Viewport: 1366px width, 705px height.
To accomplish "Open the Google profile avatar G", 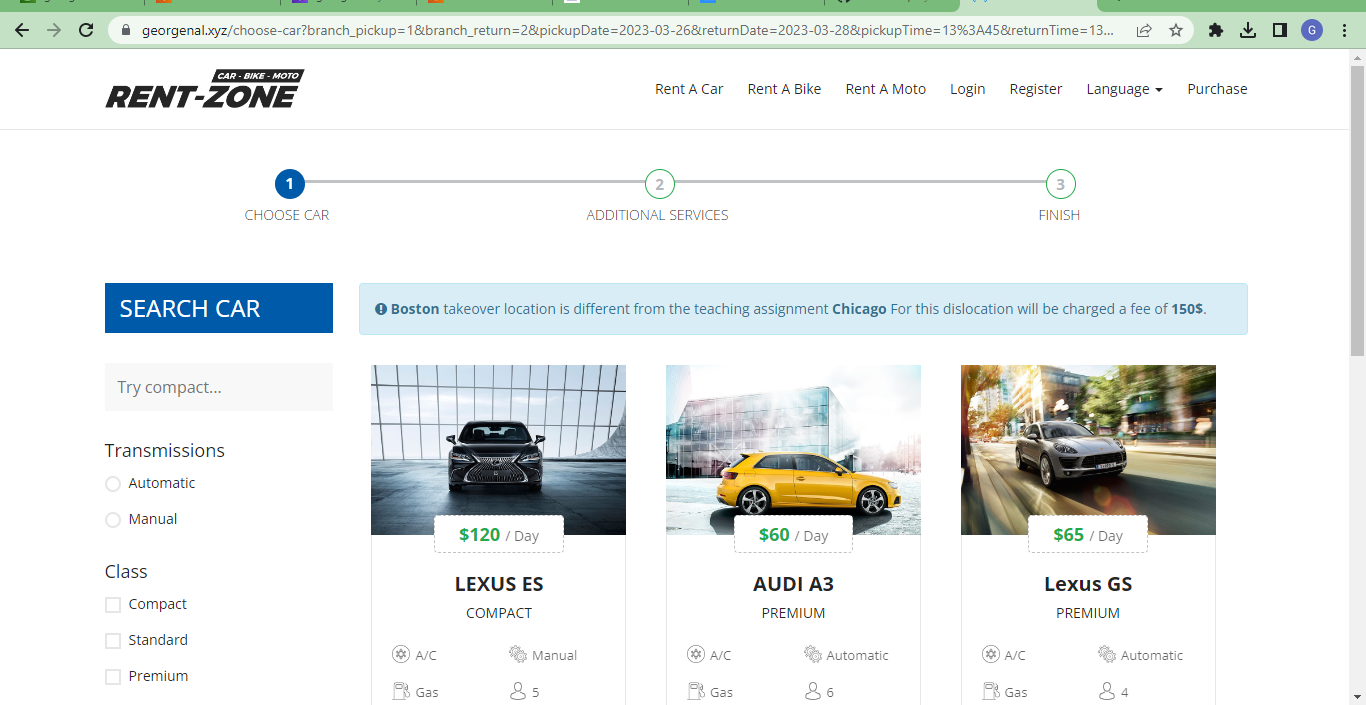I will [1311, 30].
